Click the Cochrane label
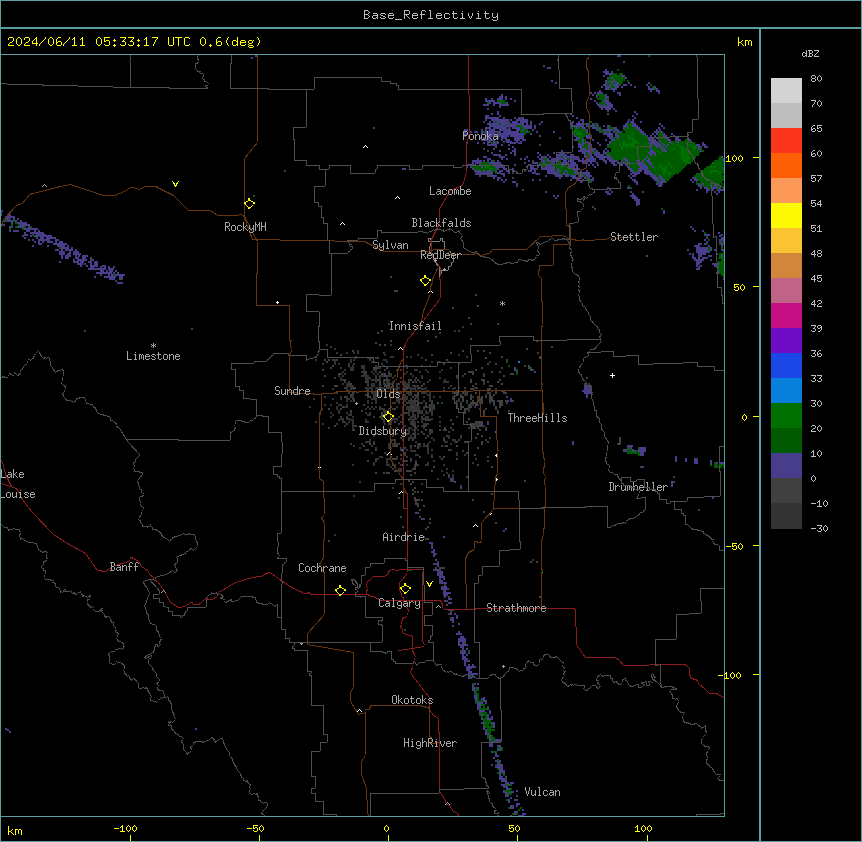This screenshot has width=862, height=842. pos(322,568)
